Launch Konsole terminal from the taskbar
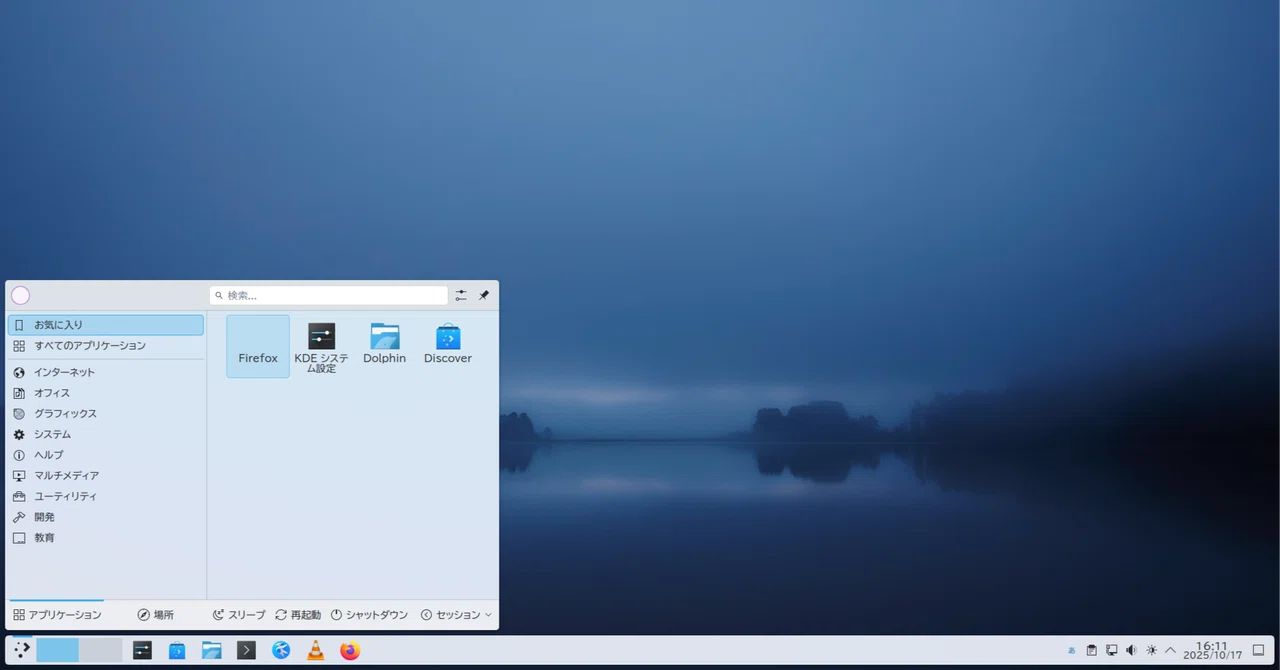 (x=246, y=650)
